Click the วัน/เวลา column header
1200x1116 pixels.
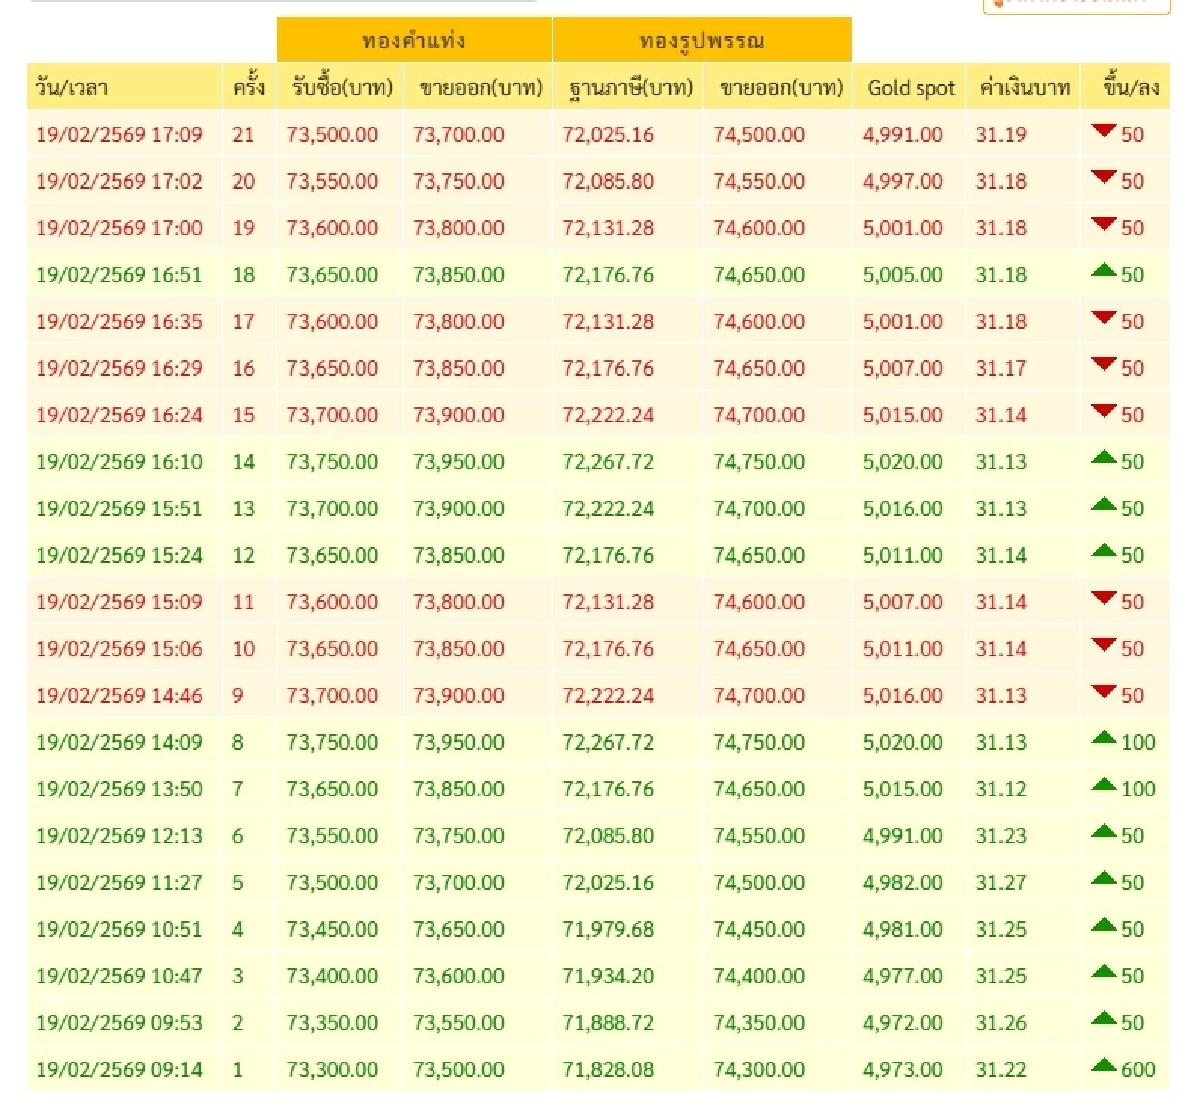click(72, 88)
